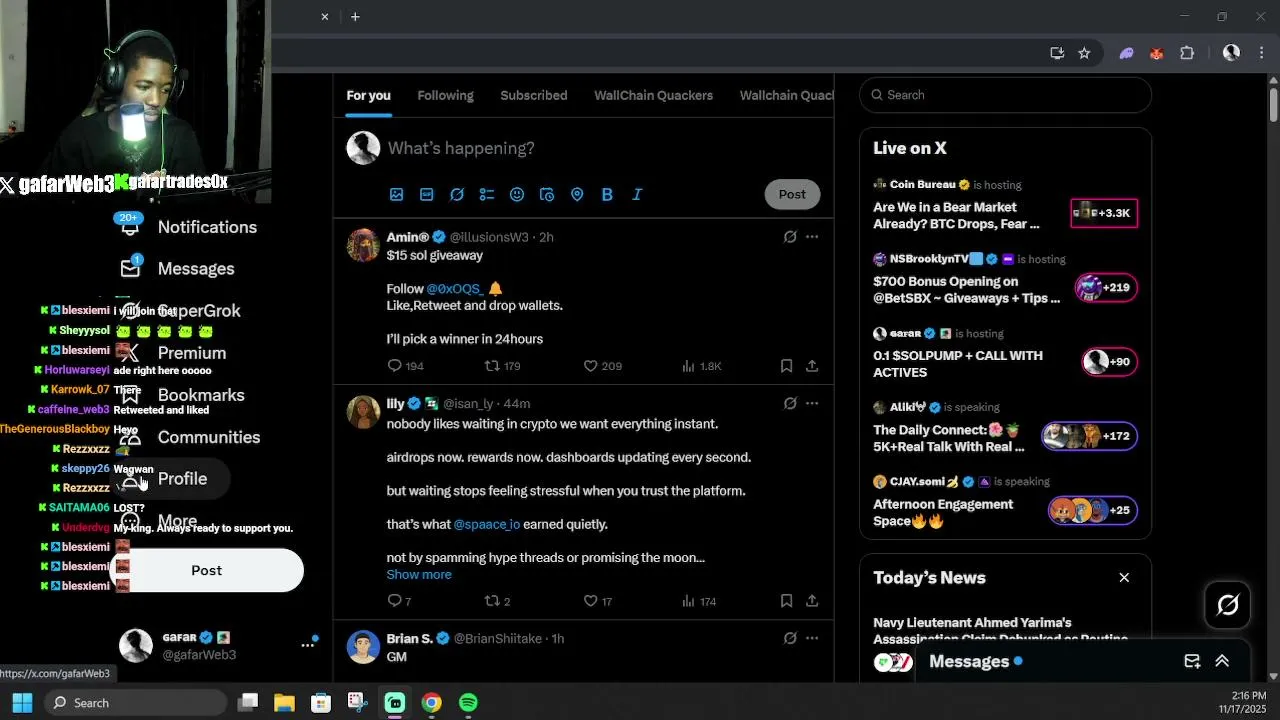Open Chrome from taskbar

[x=431, y=703]
